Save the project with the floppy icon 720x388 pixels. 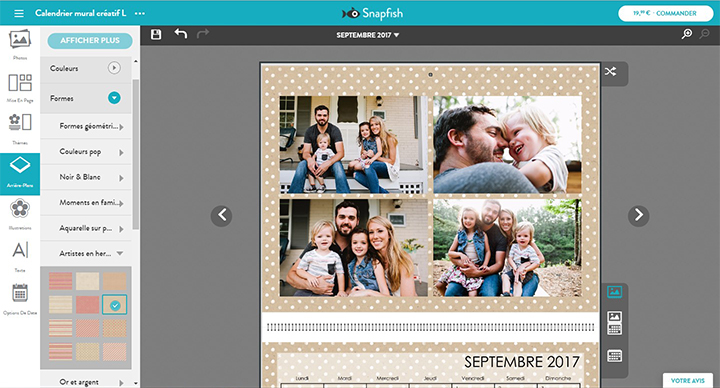[156, 34]
